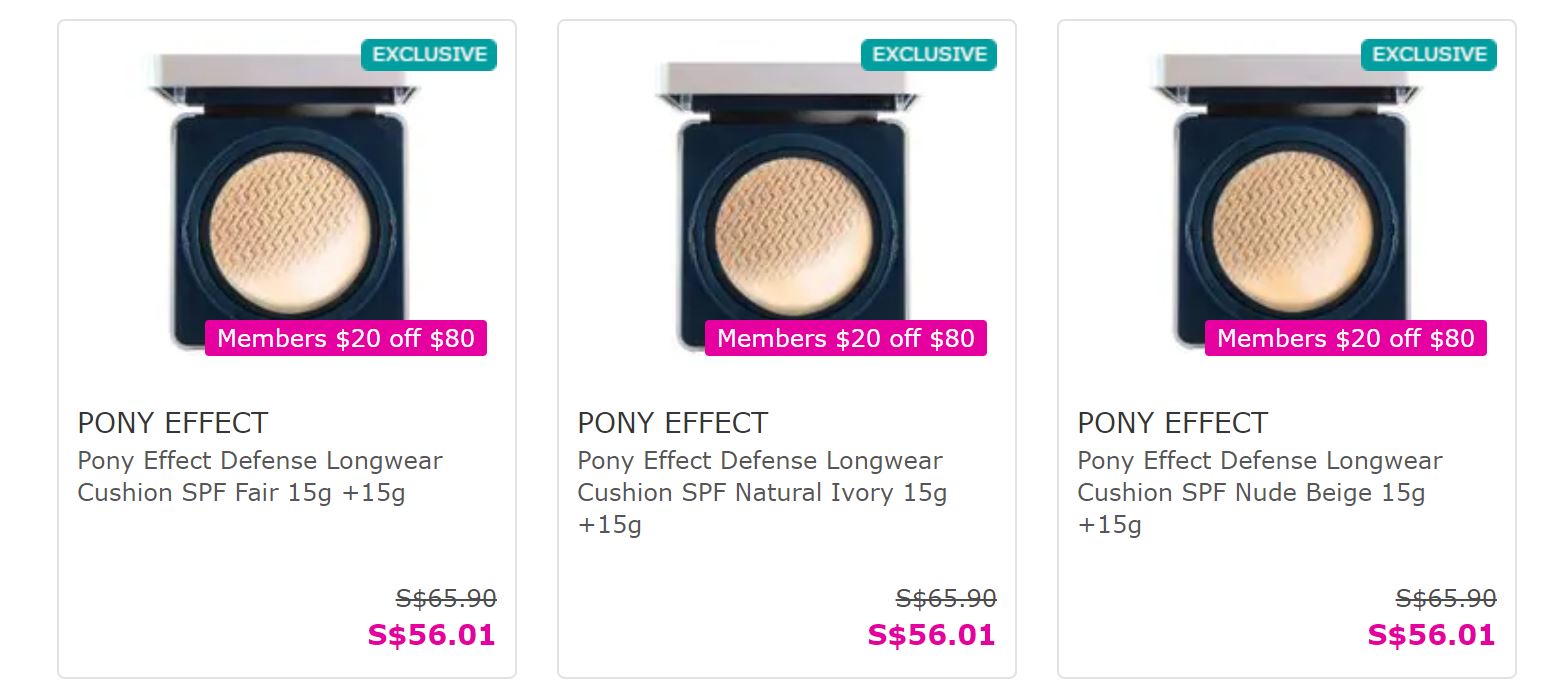Click strikethrough S$65.90 price on Nude Beige cushion
Screen dimensions: 1561x695
pyautogui.click(x=1446, y=599)
